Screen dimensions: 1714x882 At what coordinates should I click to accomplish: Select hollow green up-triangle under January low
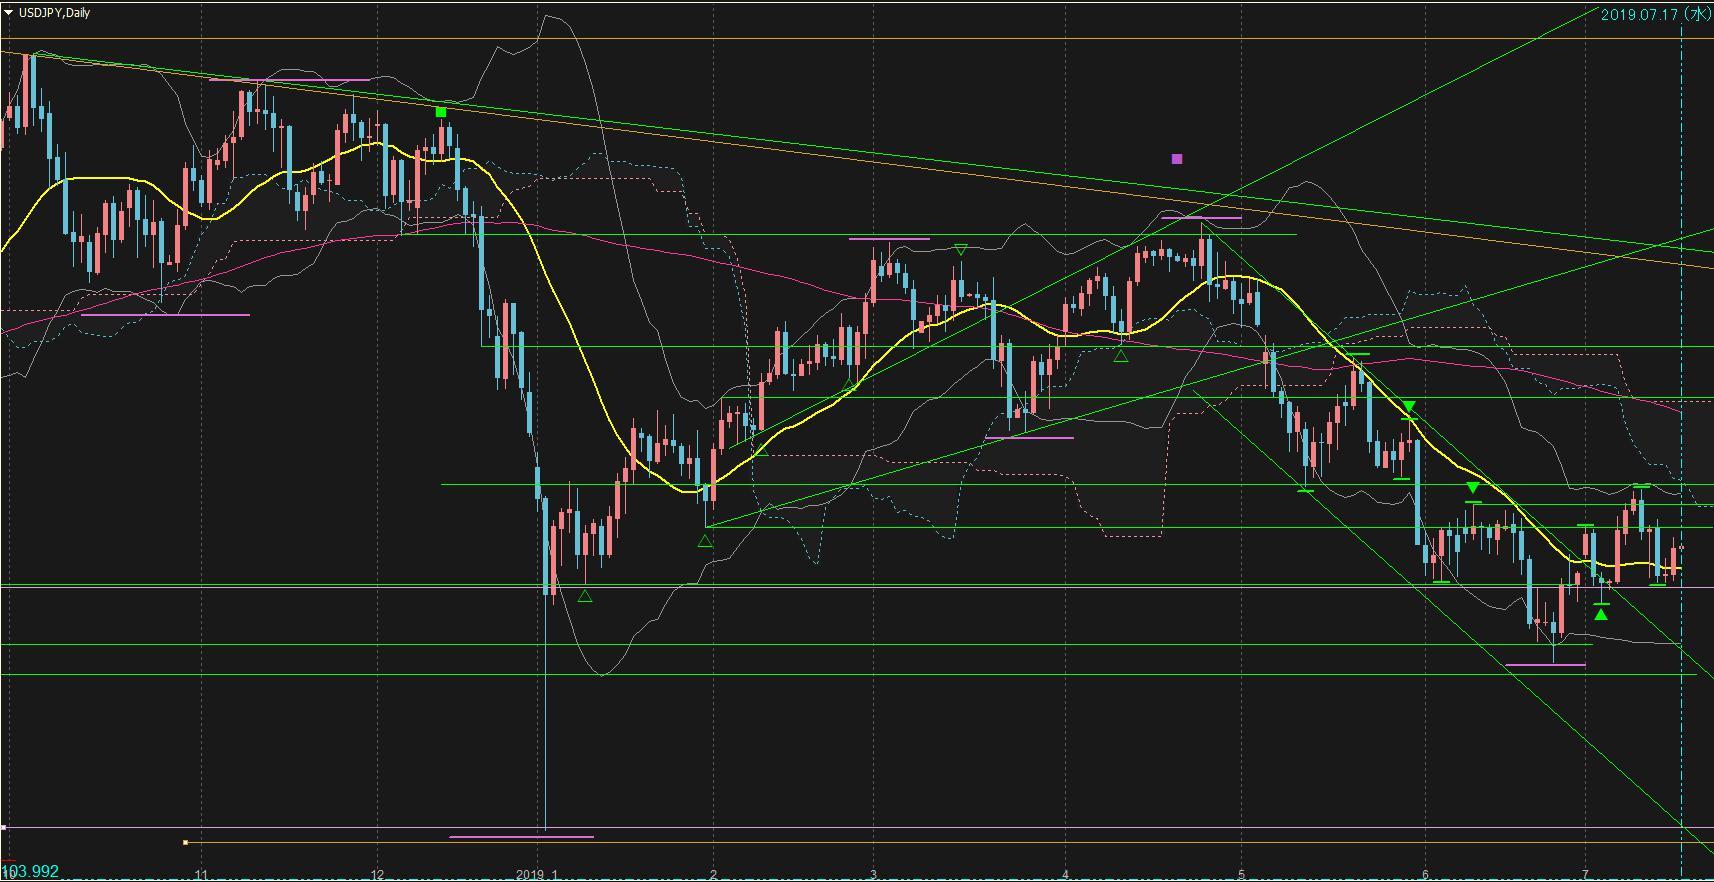[x=585, y=596]
